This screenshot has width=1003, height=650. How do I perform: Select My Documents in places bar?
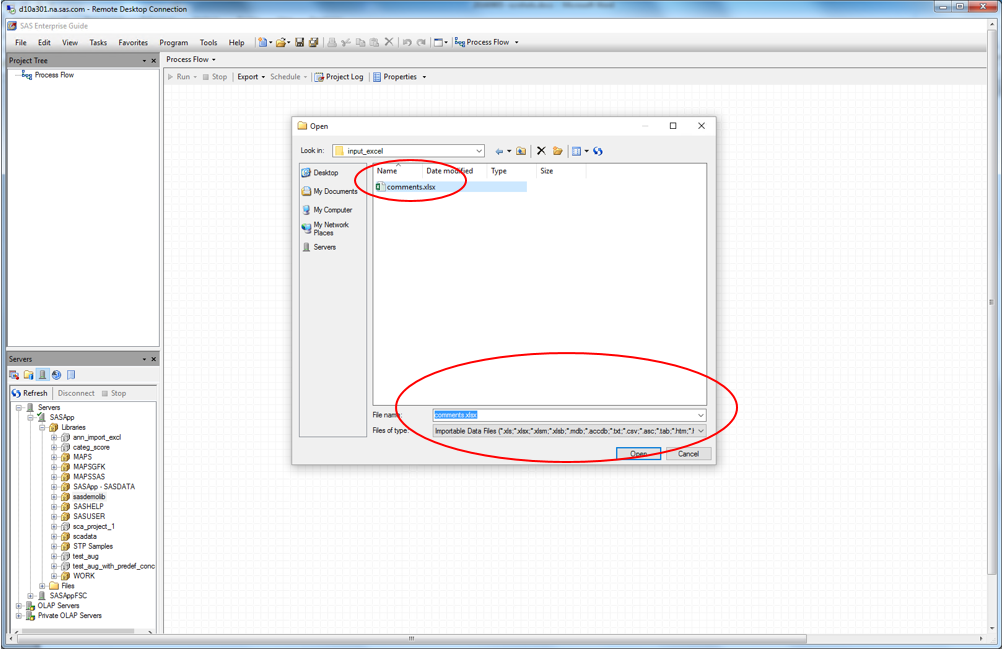329,191
